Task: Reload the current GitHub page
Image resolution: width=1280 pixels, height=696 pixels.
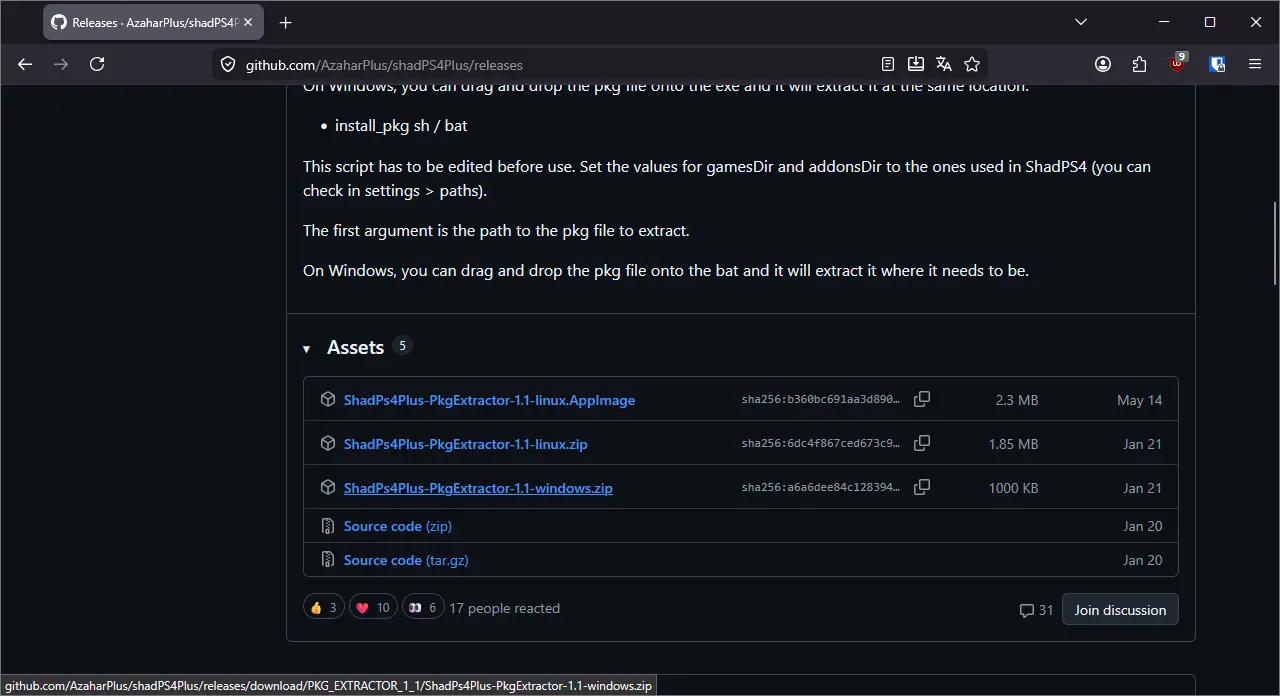Action: click(x=97, y=64)
